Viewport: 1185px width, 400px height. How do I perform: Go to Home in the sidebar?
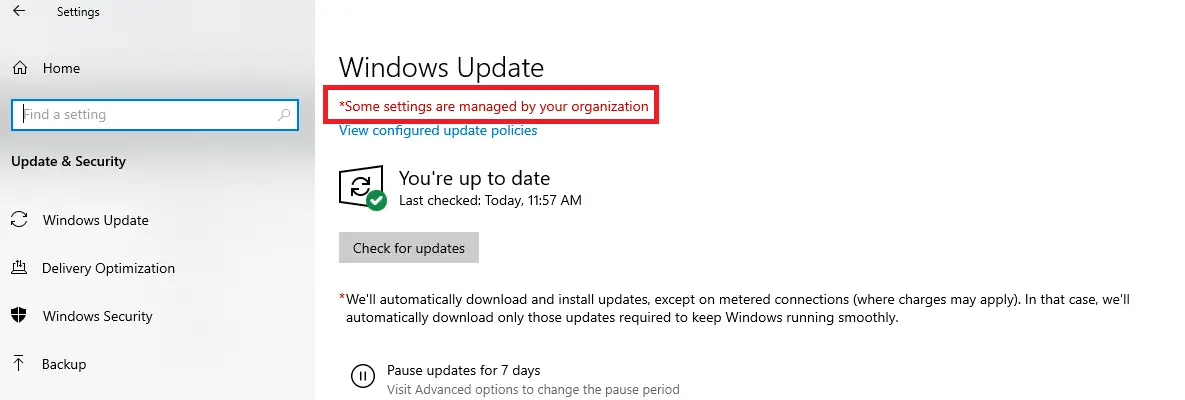(61, 68)
